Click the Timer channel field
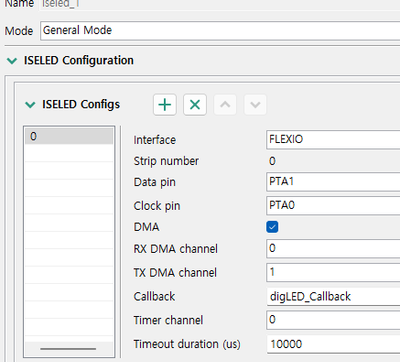 [x=333, y=320]
